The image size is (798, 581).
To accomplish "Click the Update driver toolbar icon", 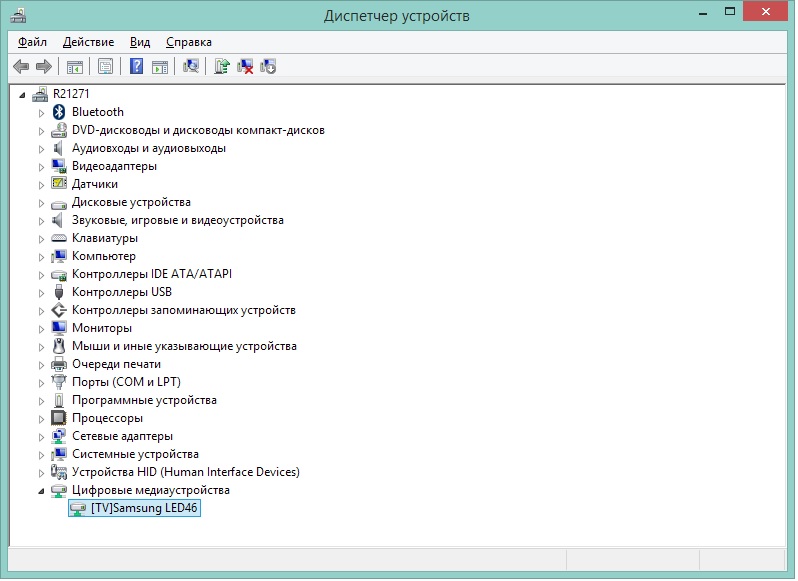I will [221, 67].
